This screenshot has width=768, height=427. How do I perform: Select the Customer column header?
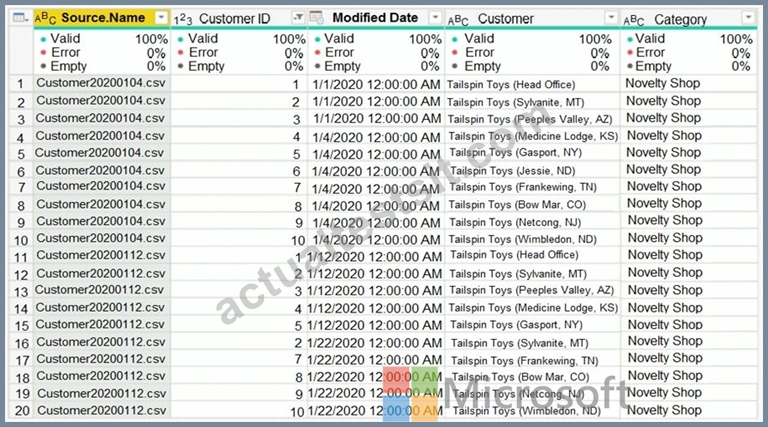coord(532,19)
